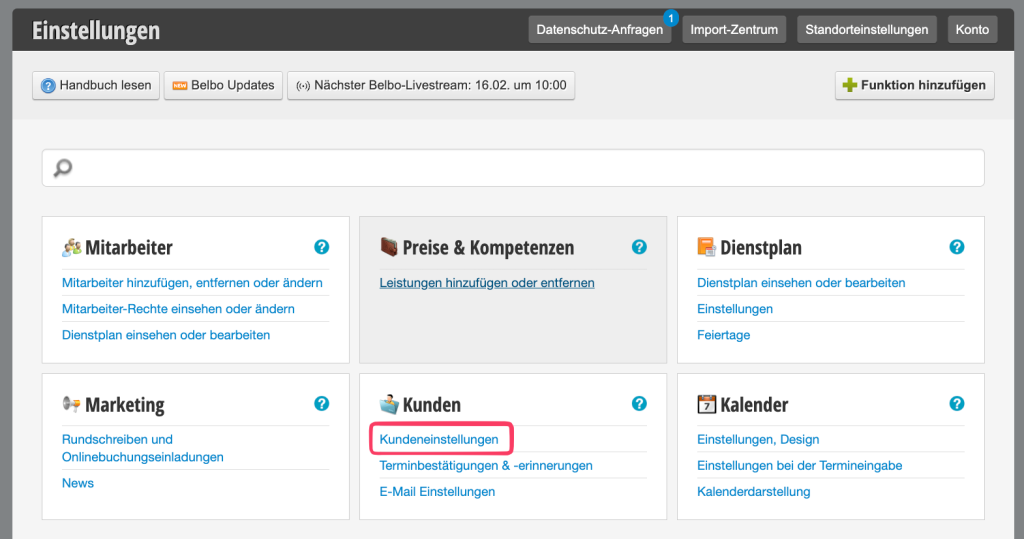Click the help icon in Mitarbeiter panel

click(x=322, y=247)
